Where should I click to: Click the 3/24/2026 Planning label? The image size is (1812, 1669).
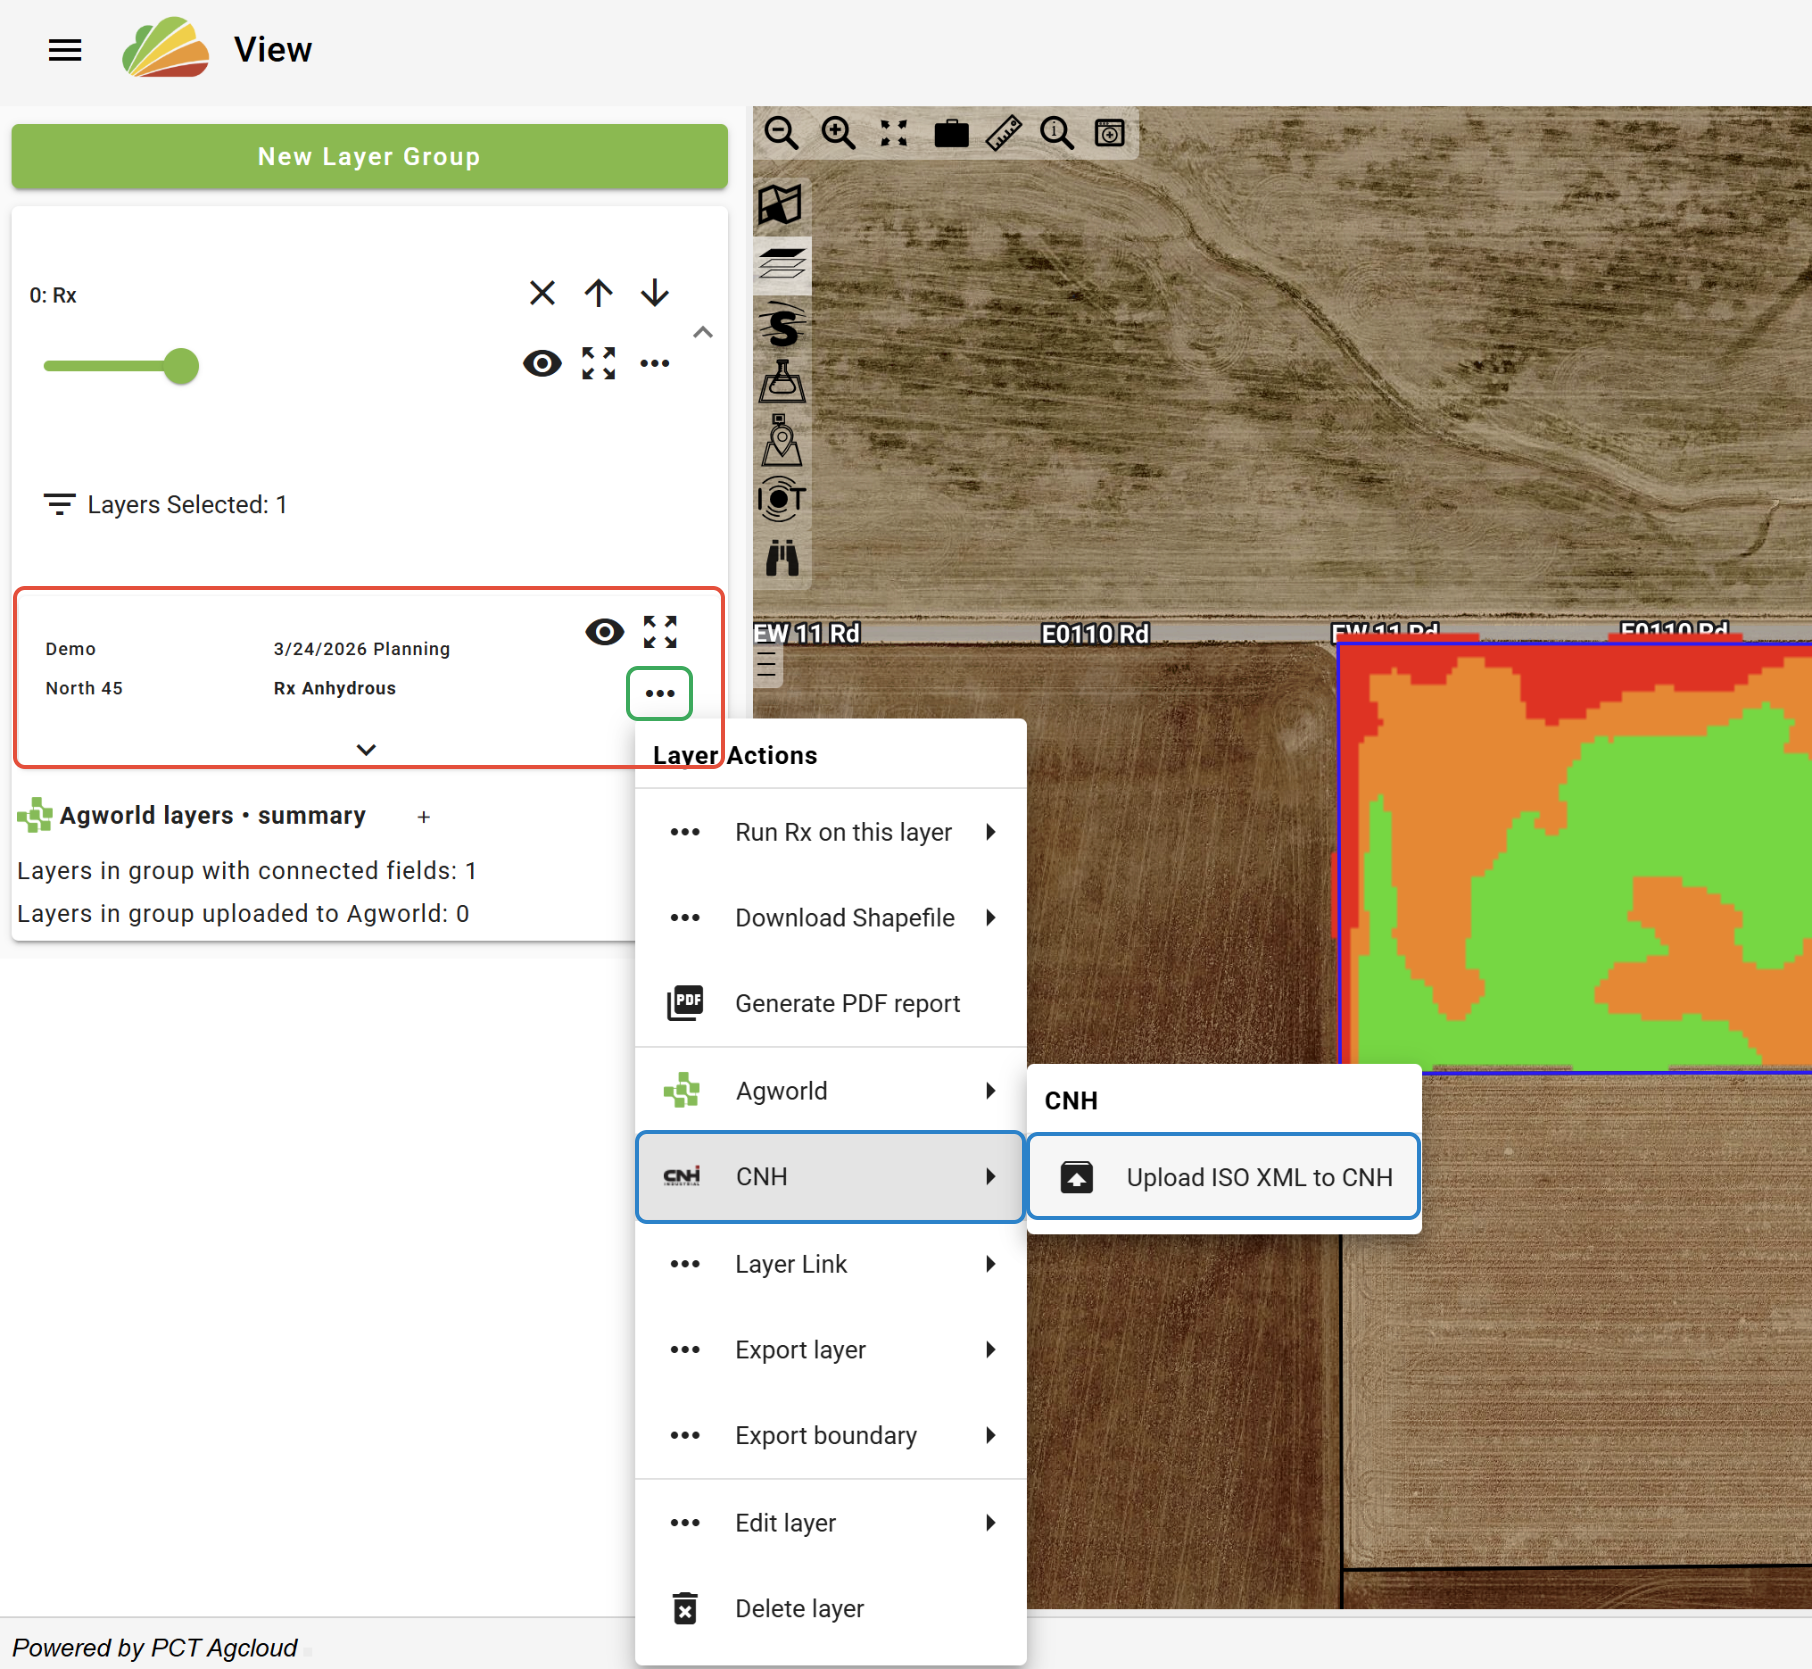(x=361, y=649)
